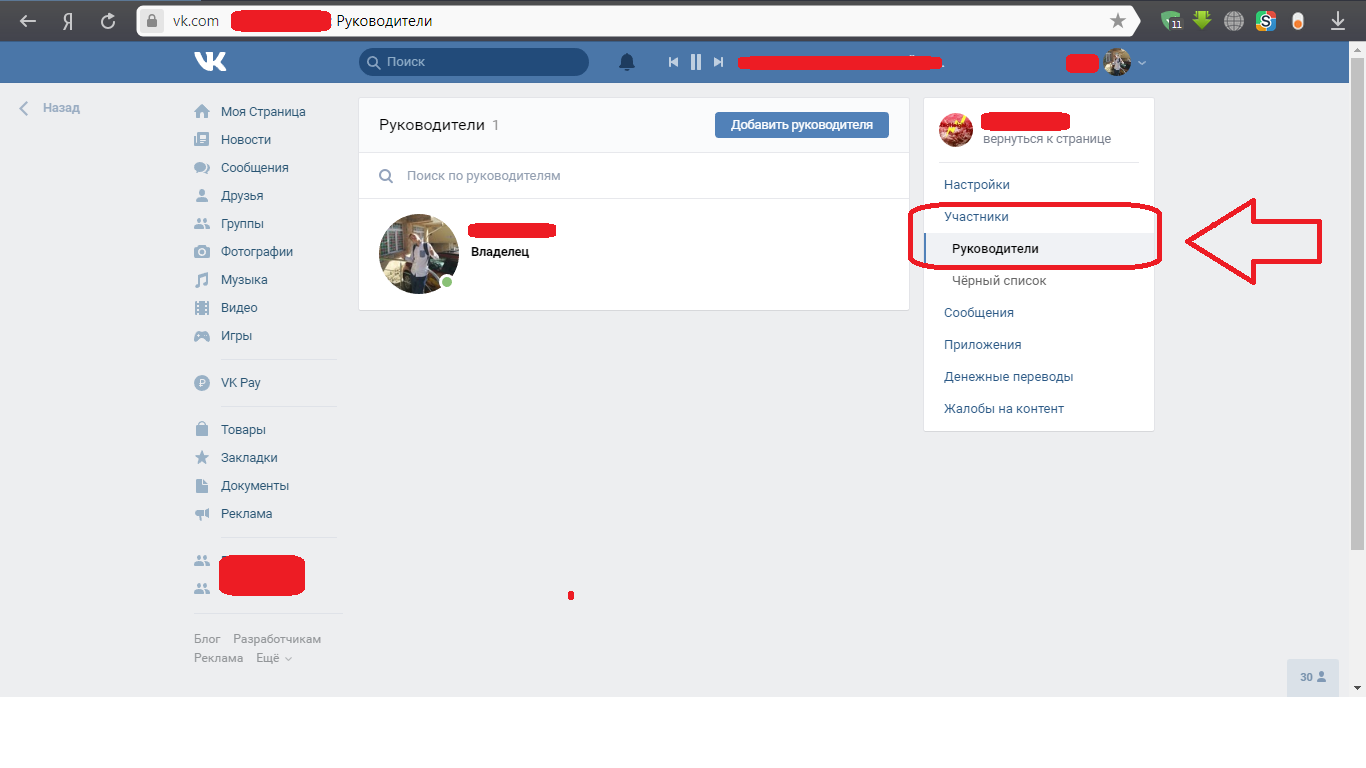Image resolution: width=1366 pixels, height=768 pixels.
Task: Open the owner's avatar photo
Action: tap(419, 254)
